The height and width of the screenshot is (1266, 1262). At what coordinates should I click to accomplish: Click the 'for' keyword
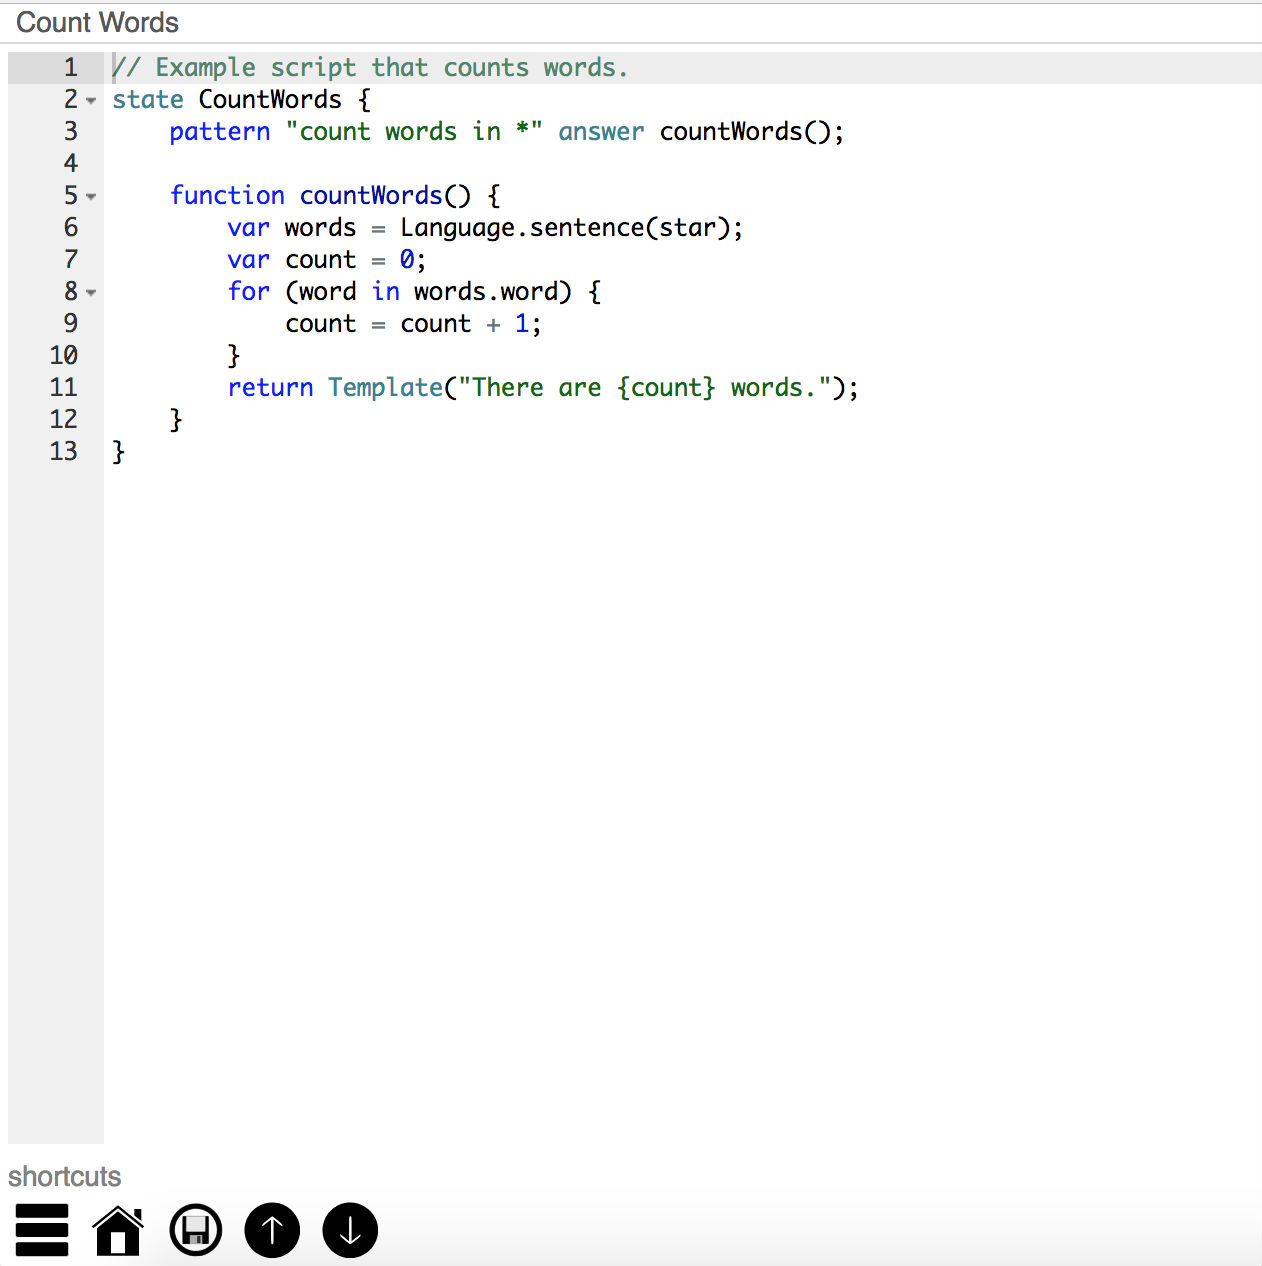(x=249, y=291)
